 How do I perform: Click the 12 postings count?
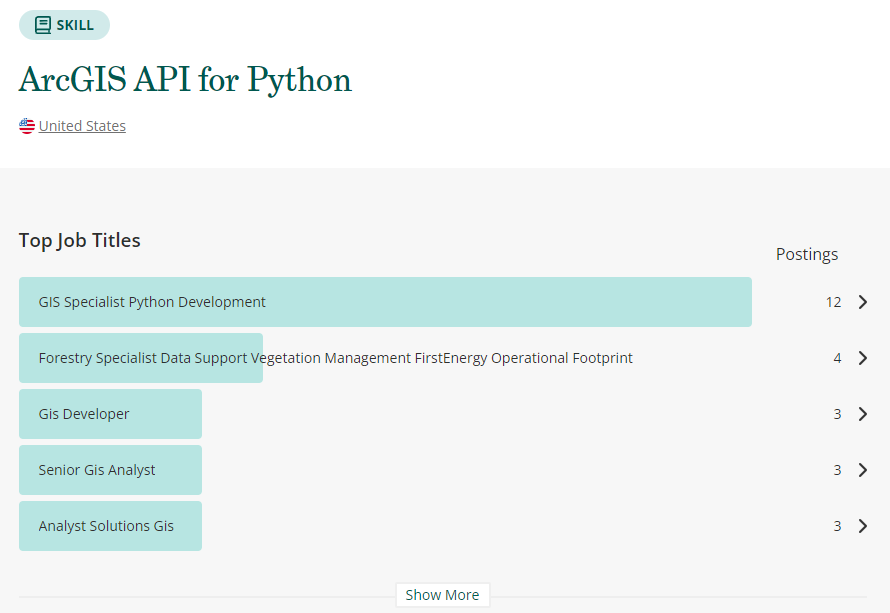pyautogui.click(x=833, y=302)
